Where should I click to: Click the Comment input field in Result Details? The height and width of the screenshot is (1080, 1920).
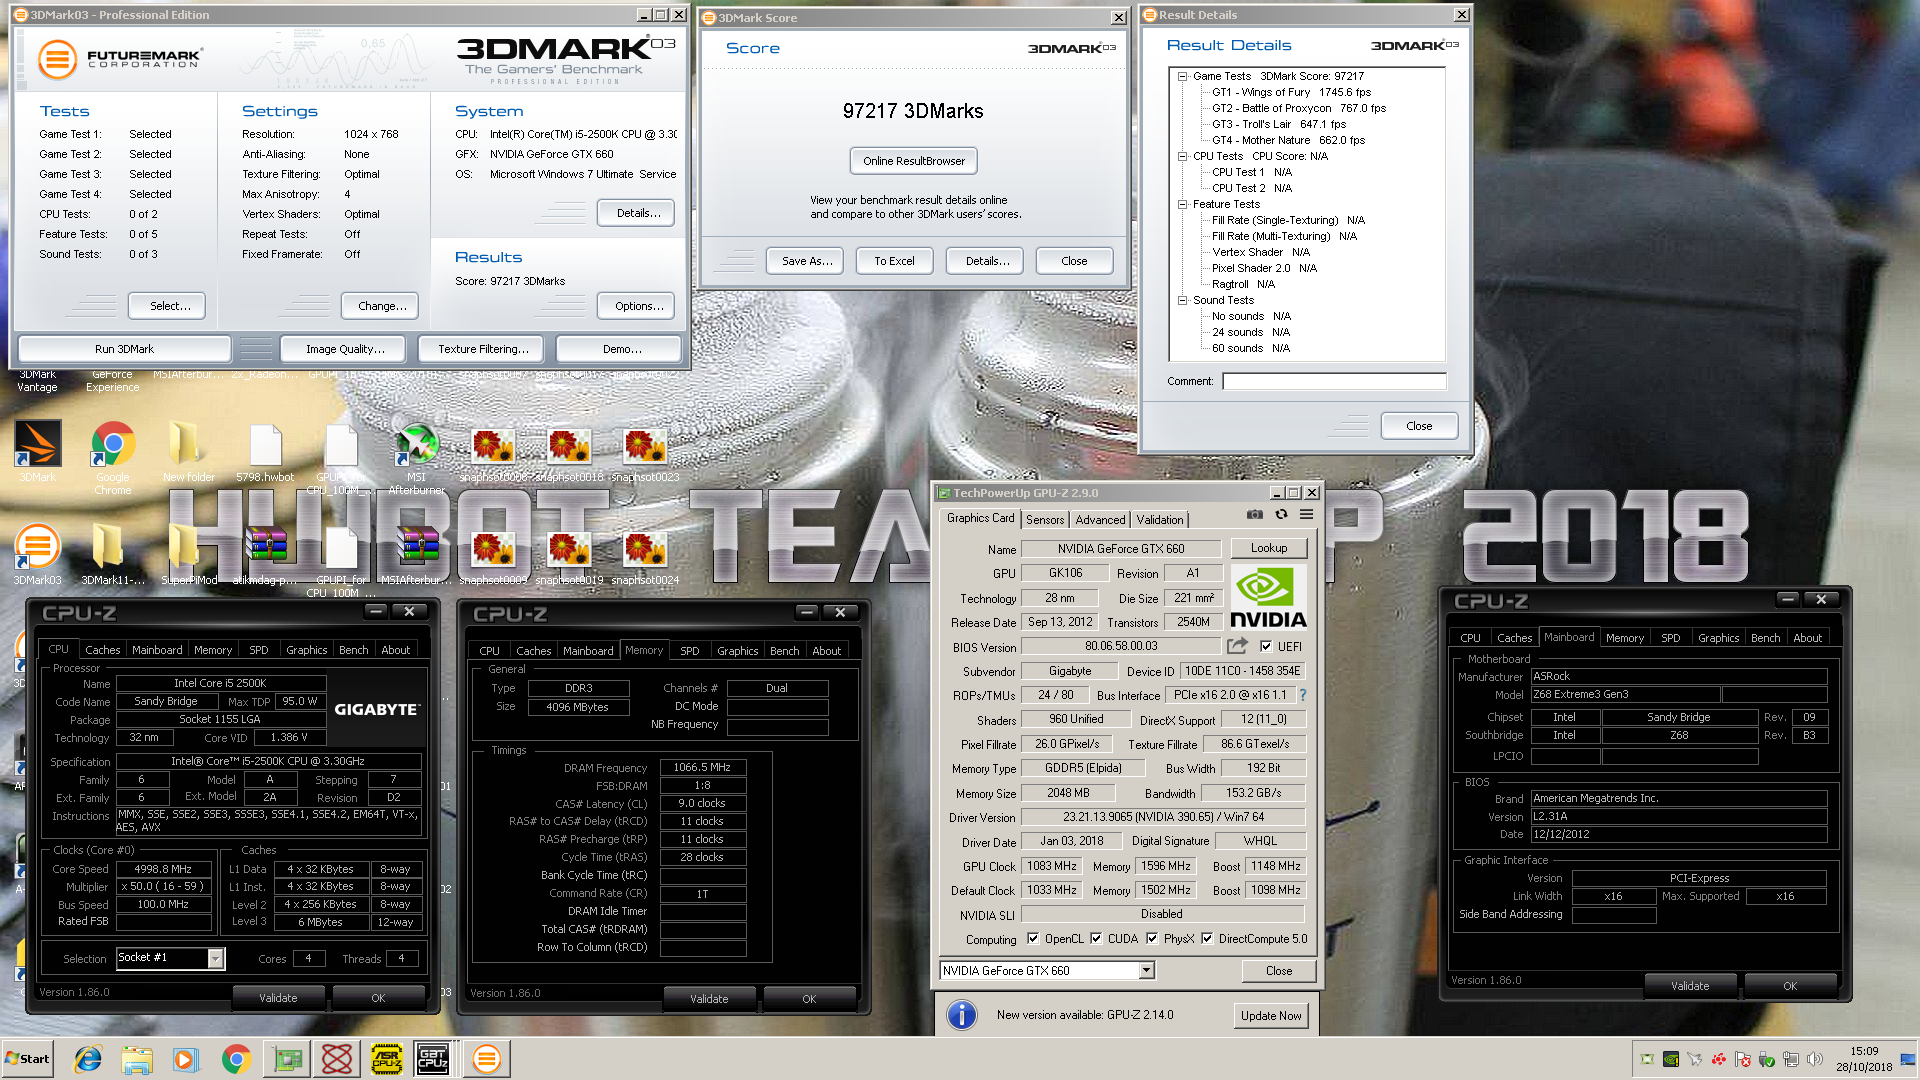1334,381
